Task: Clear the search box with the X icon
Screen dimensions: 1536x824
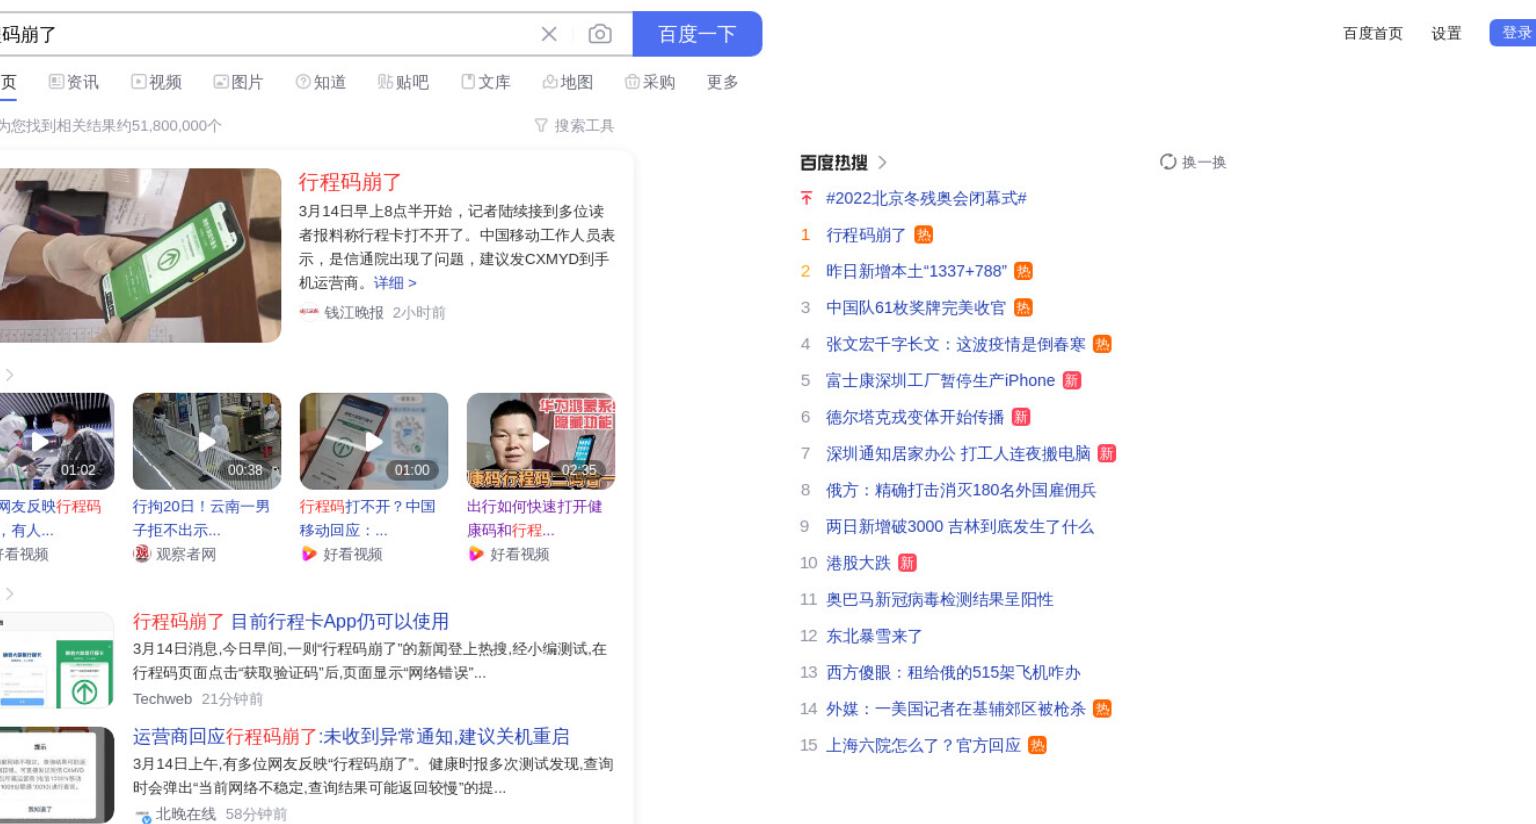Action: pyautogui.click(x=549, y=34)
